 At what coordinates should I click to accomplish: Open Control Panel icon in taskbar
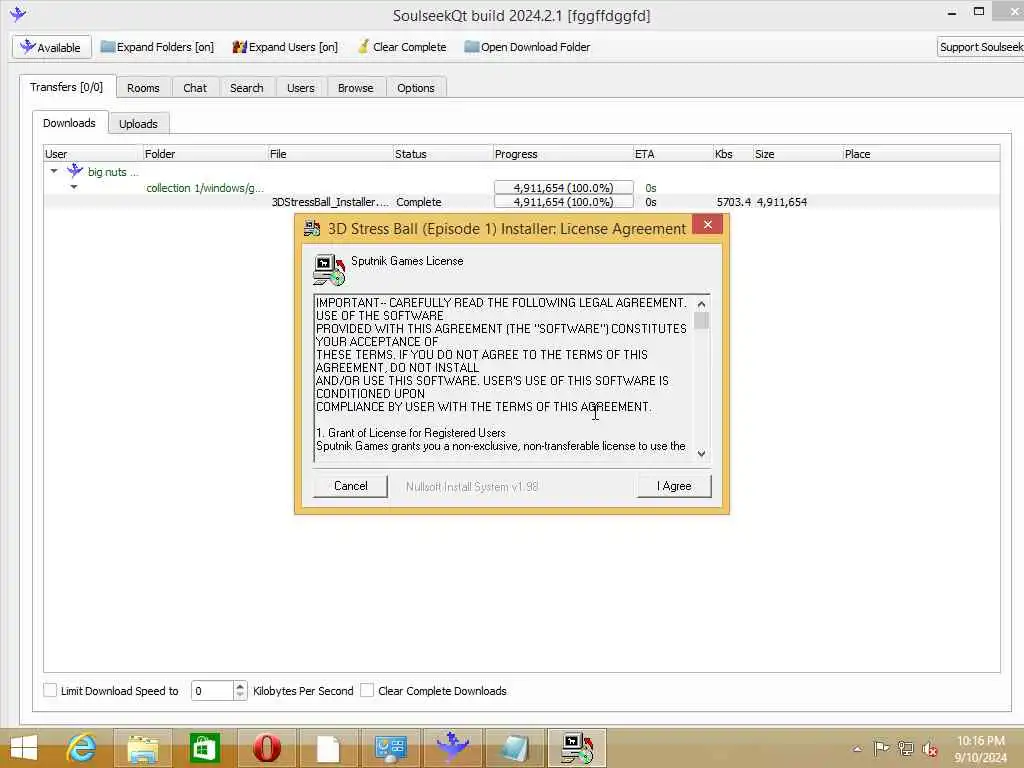click(x=390, y=748)
